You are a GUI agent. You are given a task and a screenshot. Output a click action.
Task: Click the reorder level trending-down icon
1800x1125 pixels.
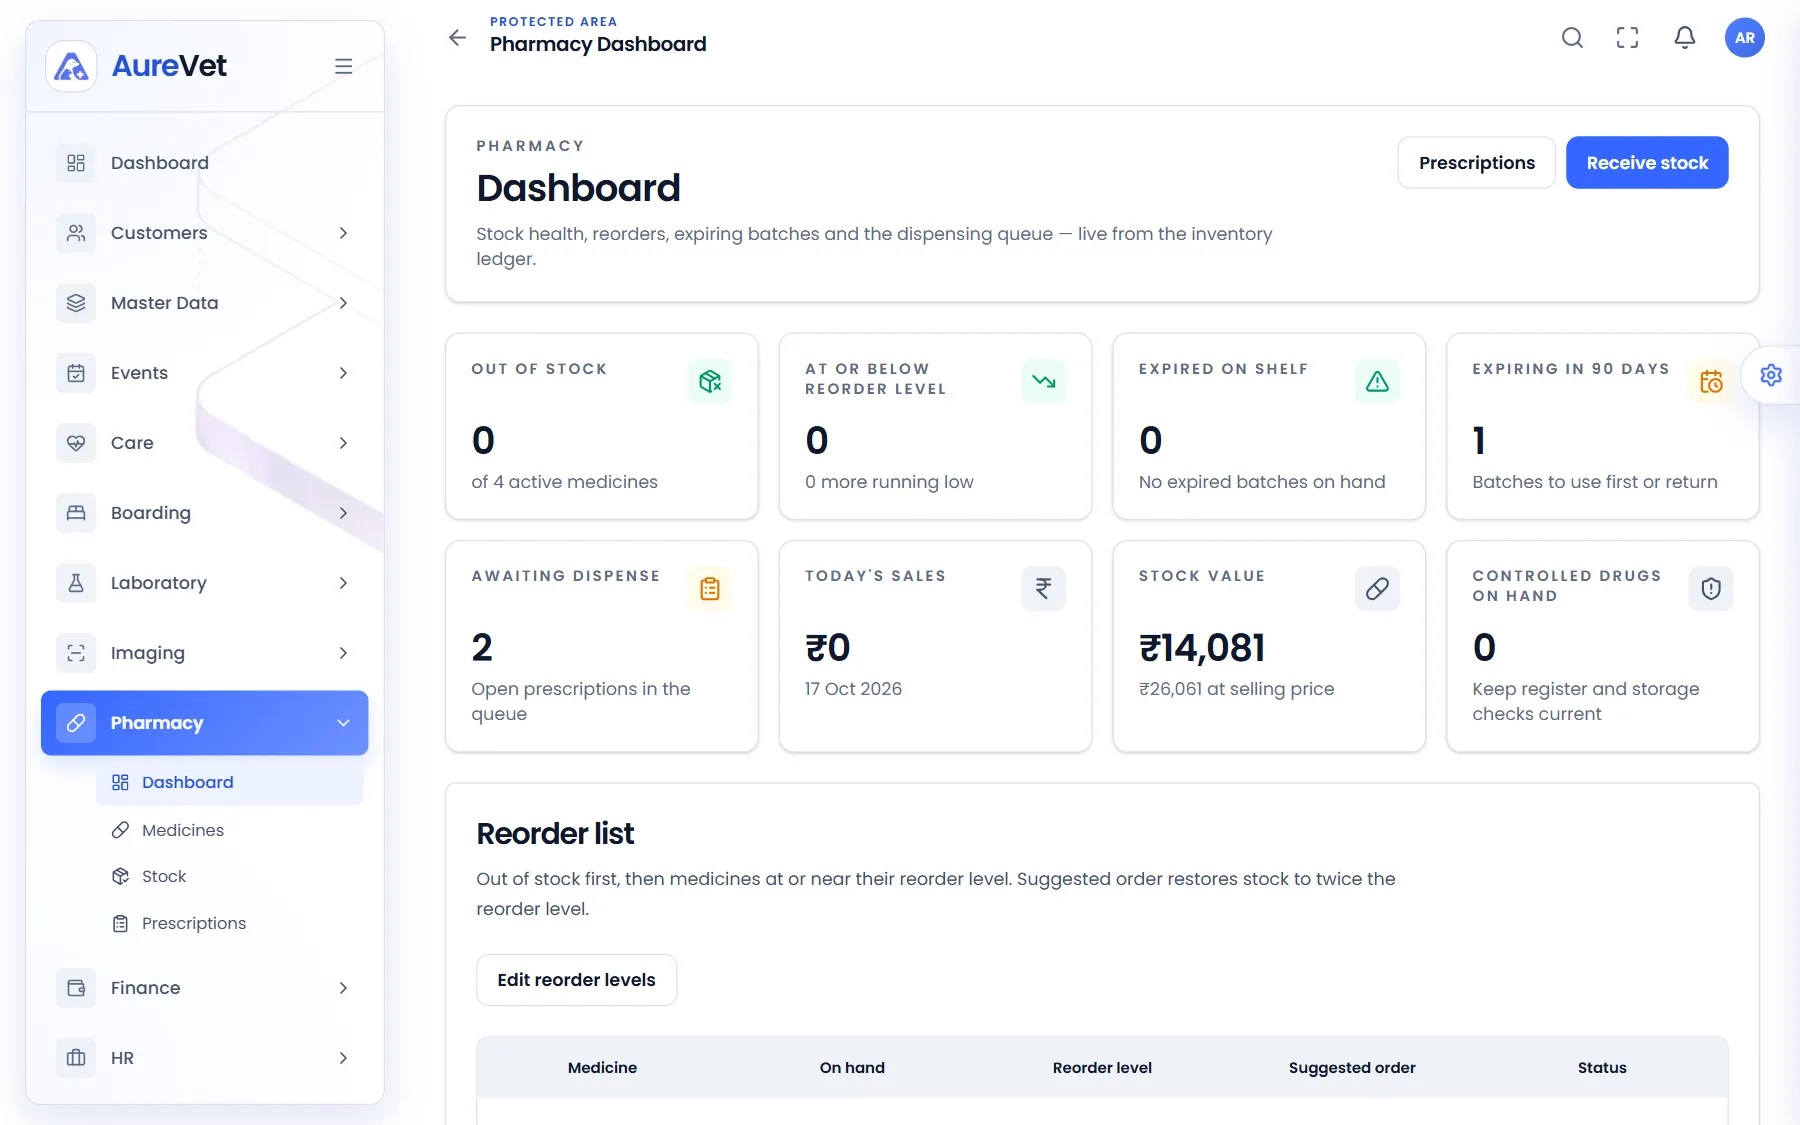point(1044,381)
